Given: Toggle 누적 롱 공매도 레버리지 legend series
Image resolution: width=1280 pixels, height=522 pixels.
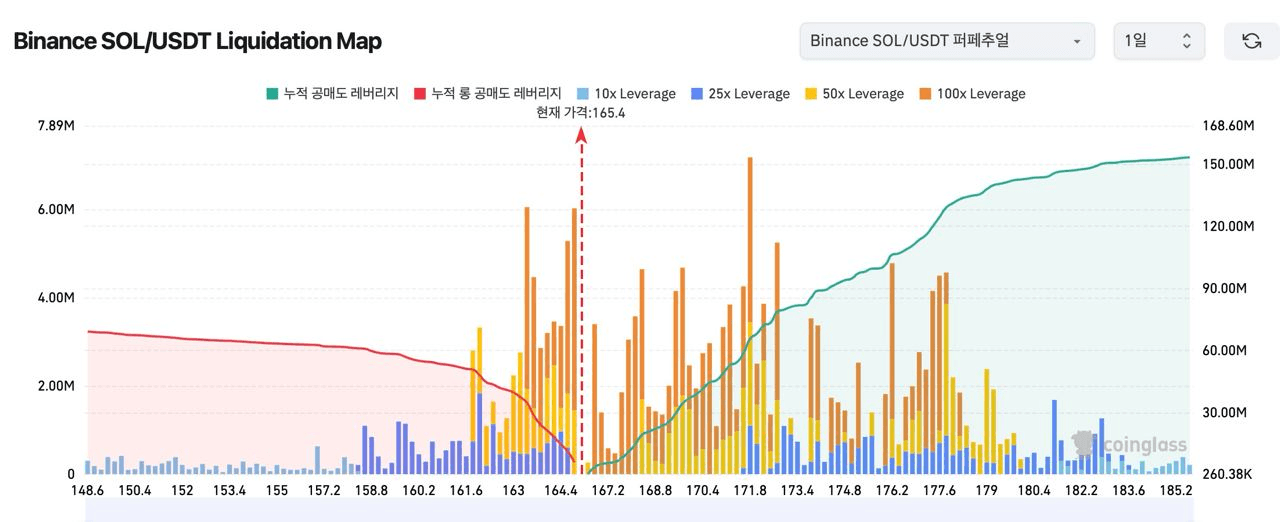Looking at the screenshot, I should 487,93.
